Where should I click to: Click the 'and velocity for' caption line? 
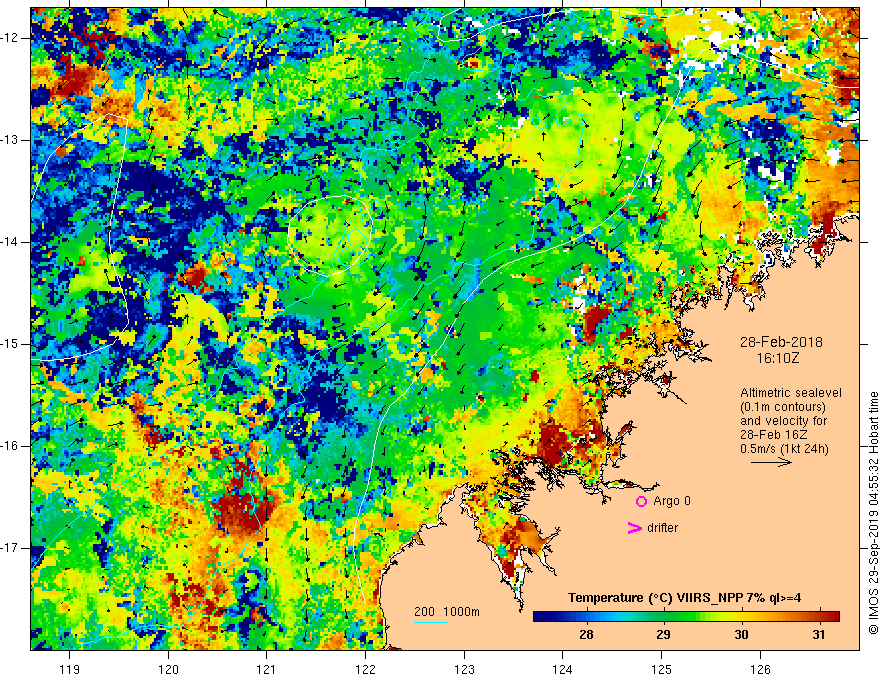(783, 421)
